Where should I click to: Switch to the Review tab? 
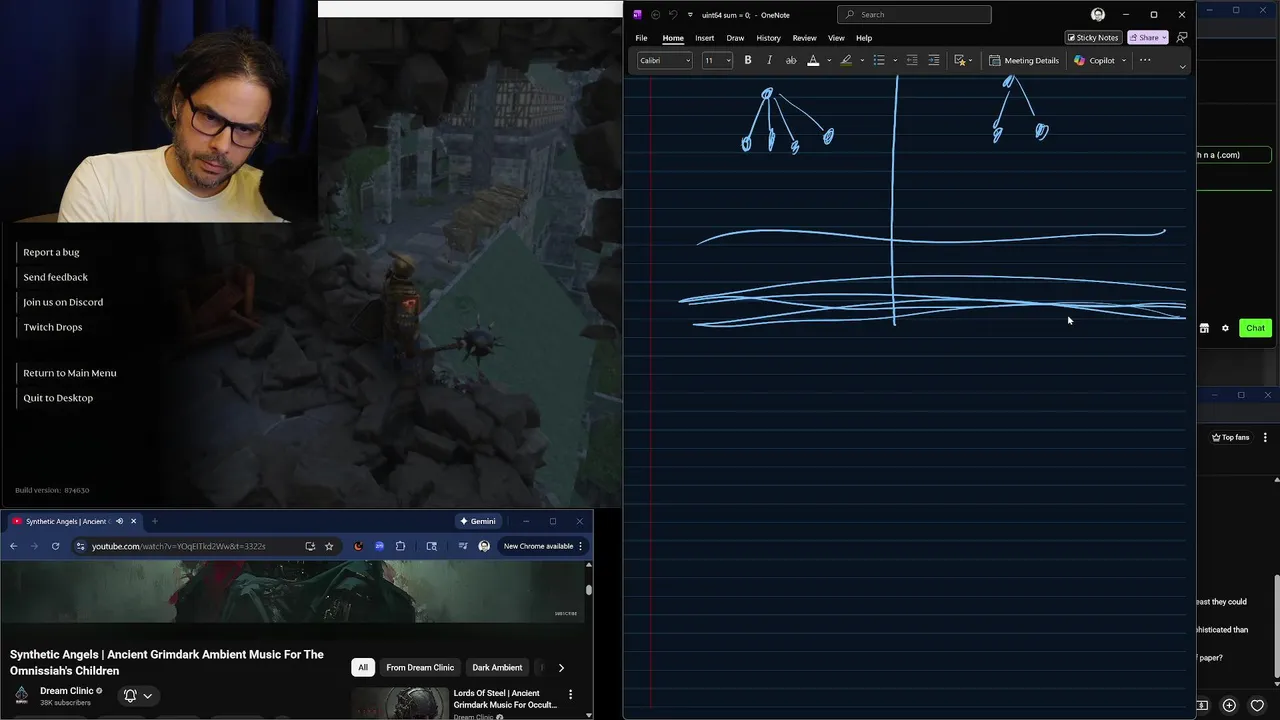coord(804,38)
